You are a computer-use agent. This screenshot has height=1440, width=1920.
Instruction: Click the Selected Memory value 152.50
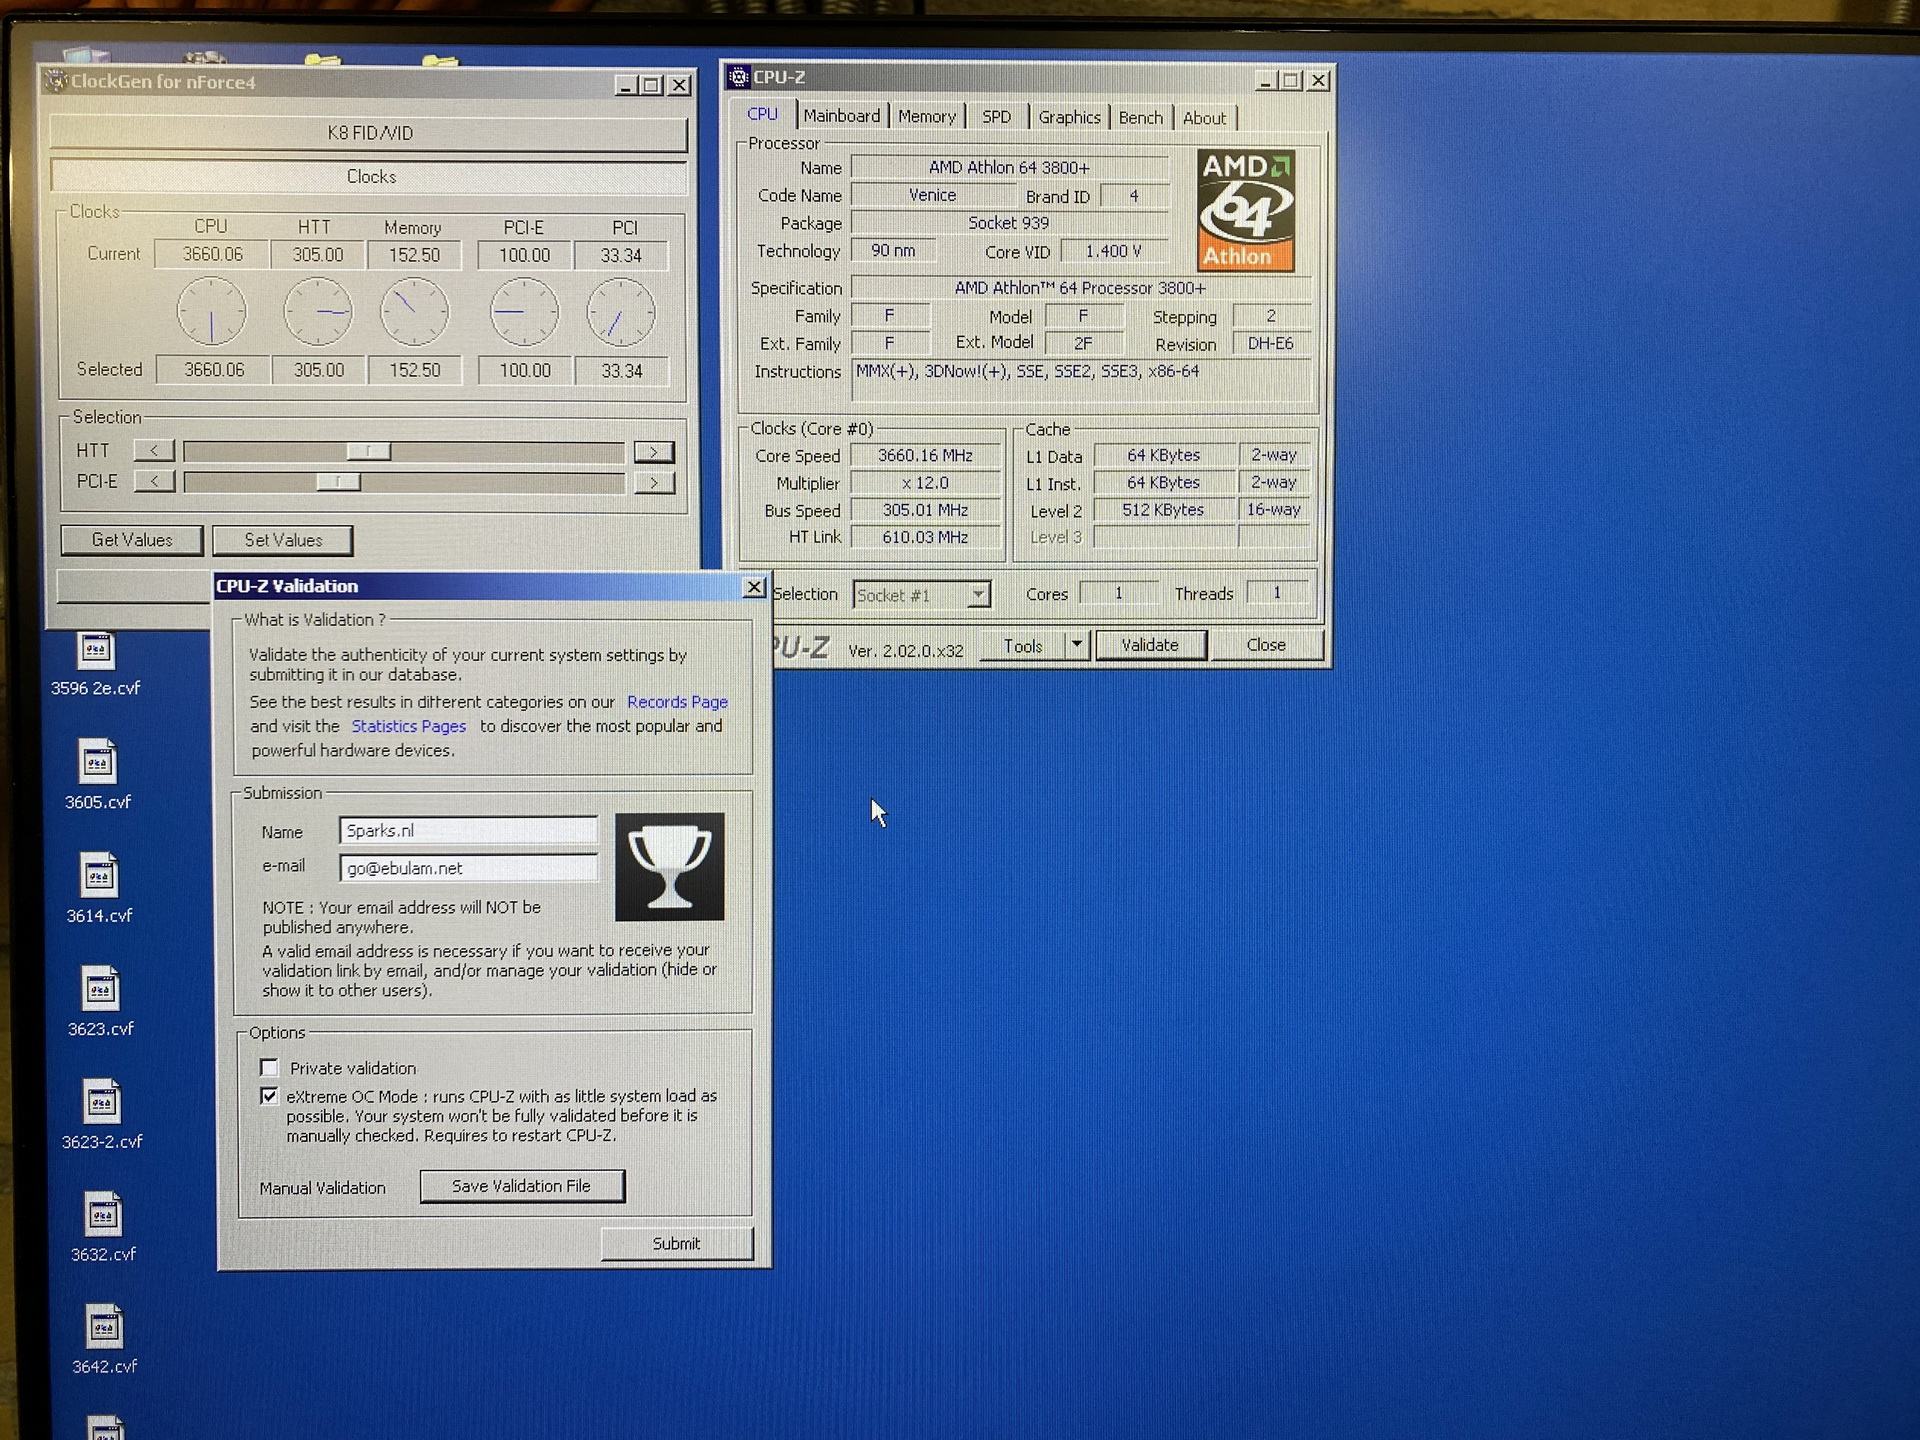click(x=414, y=370)
